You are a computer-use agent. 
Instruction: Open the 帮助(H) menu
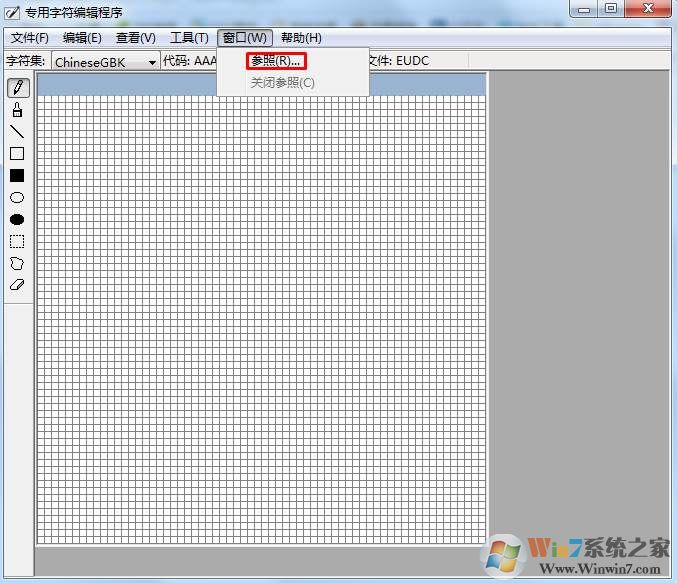click(301, 38)
